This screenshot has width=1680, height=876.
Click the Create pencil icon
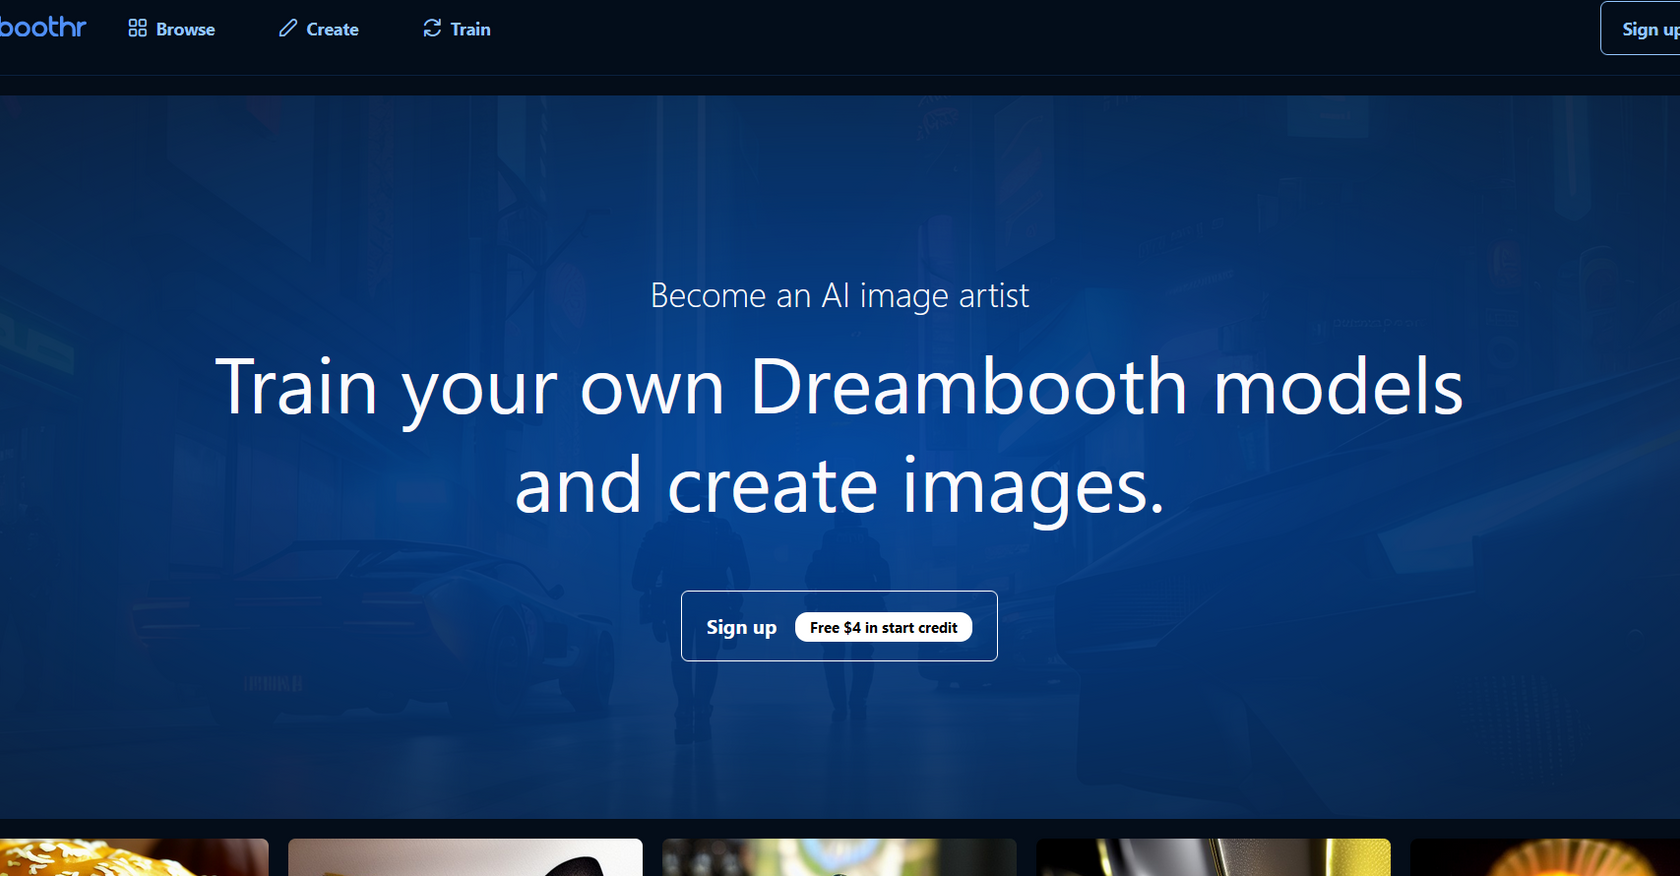pos(288,29)
